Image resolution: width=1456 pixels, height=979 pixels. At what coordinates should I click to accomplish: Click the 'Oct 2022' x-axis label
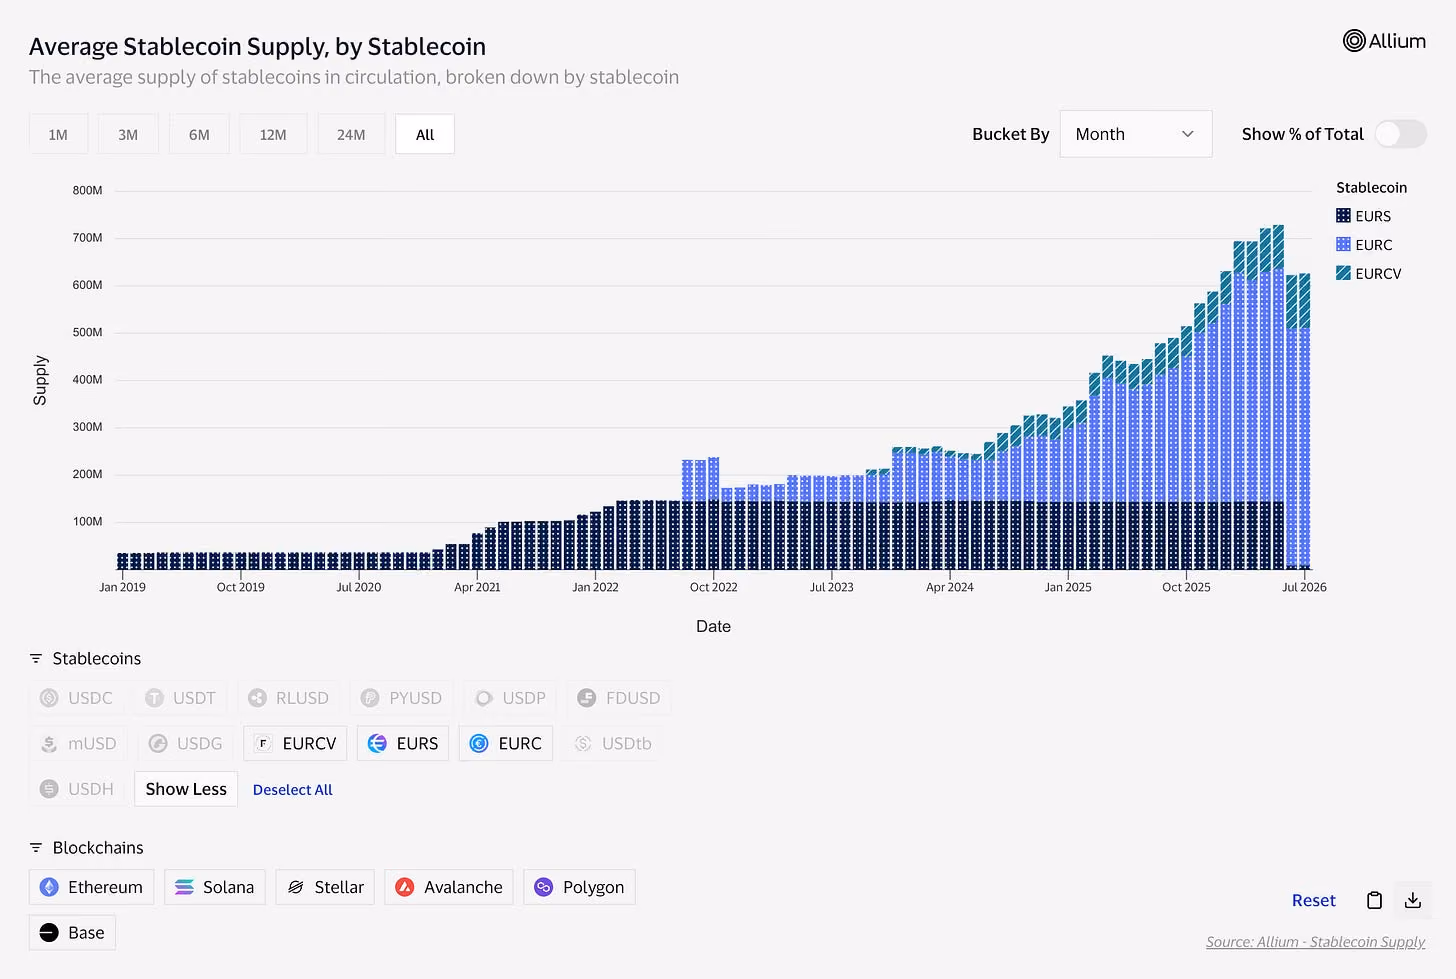[714, 587]
